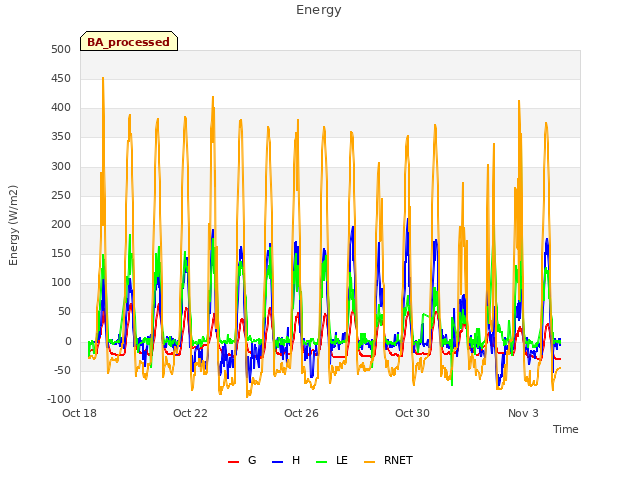Image resolution: width=640 pixels, height=480 pixels.
Task: Select the G legend label
Action: tap(252, 460)
